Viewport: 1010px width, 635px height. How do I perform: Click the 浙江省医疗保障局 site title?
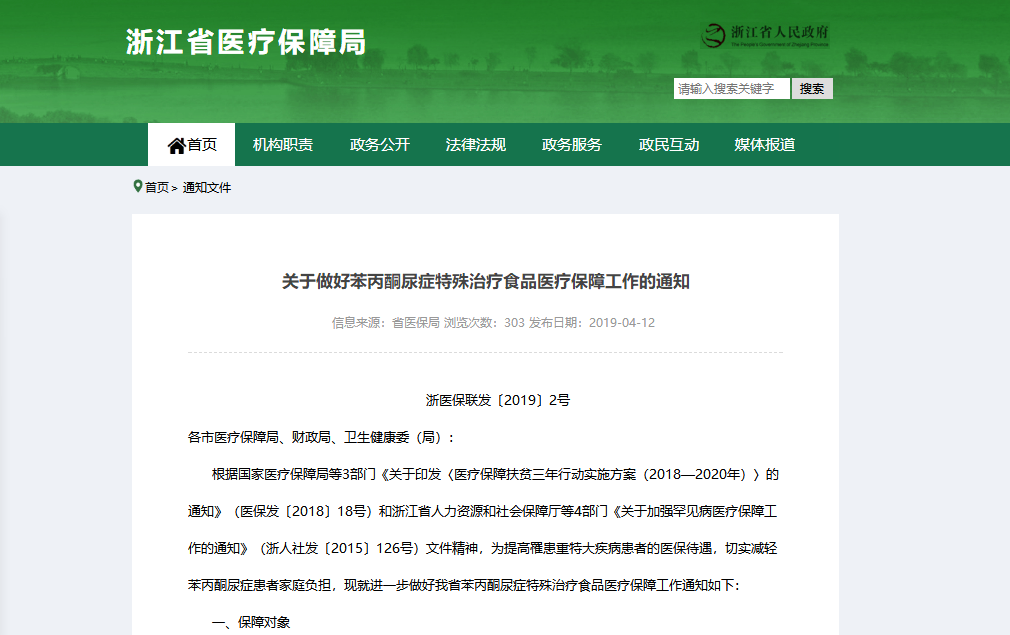pos(246,43)
